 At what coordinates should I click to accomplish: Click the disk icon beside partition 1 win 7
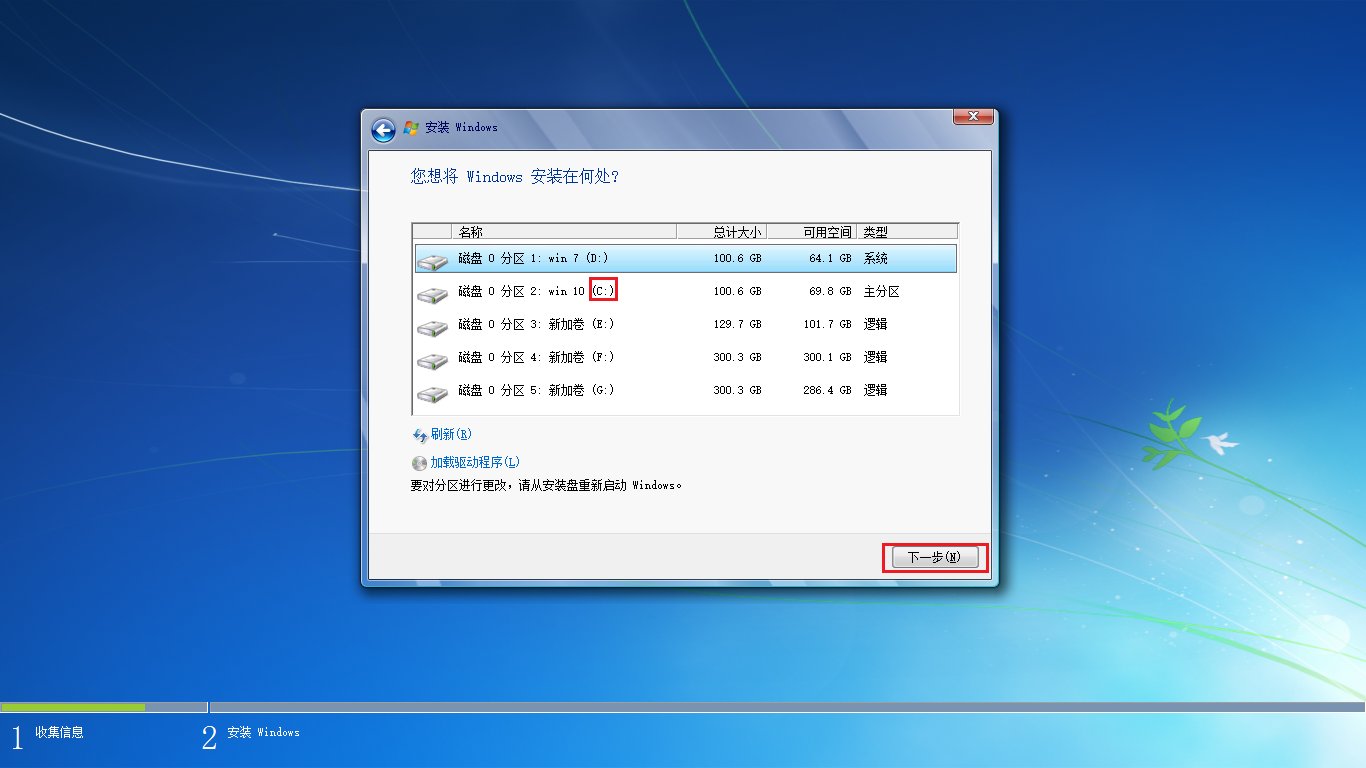(x=432, y=258)
